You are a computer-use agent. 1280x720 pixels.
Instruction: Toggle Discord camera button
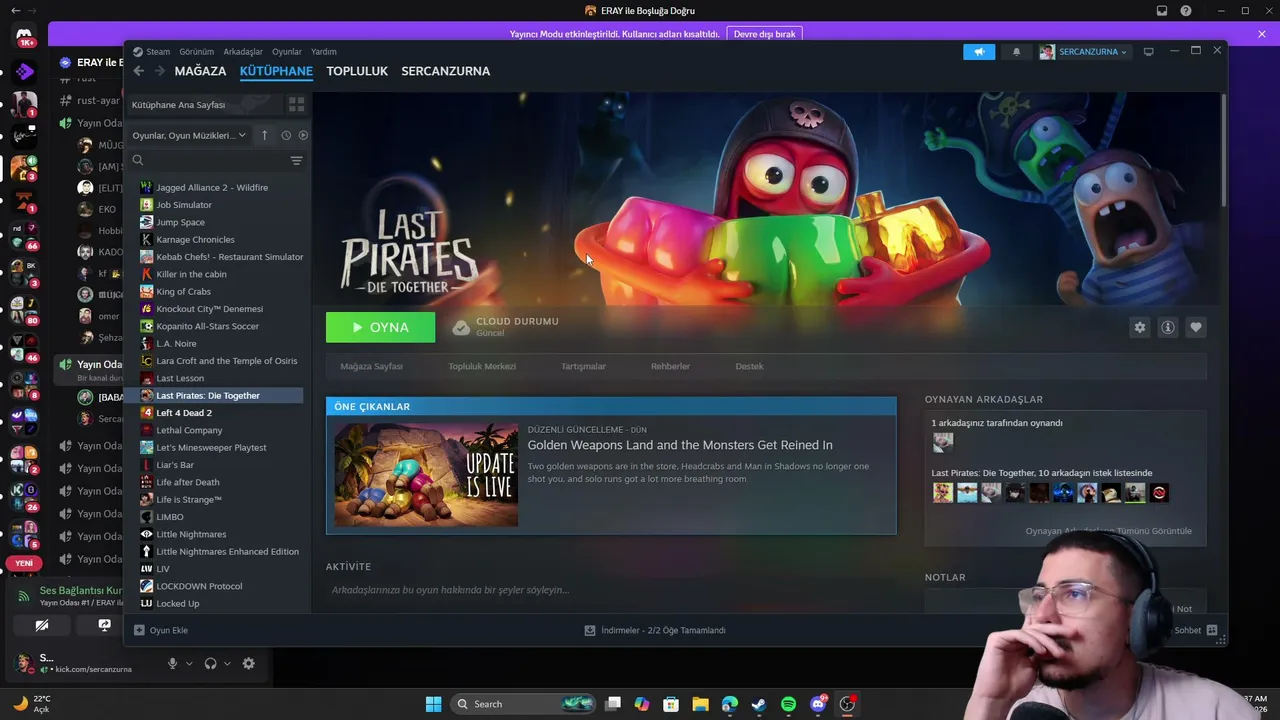click(41, 625)
